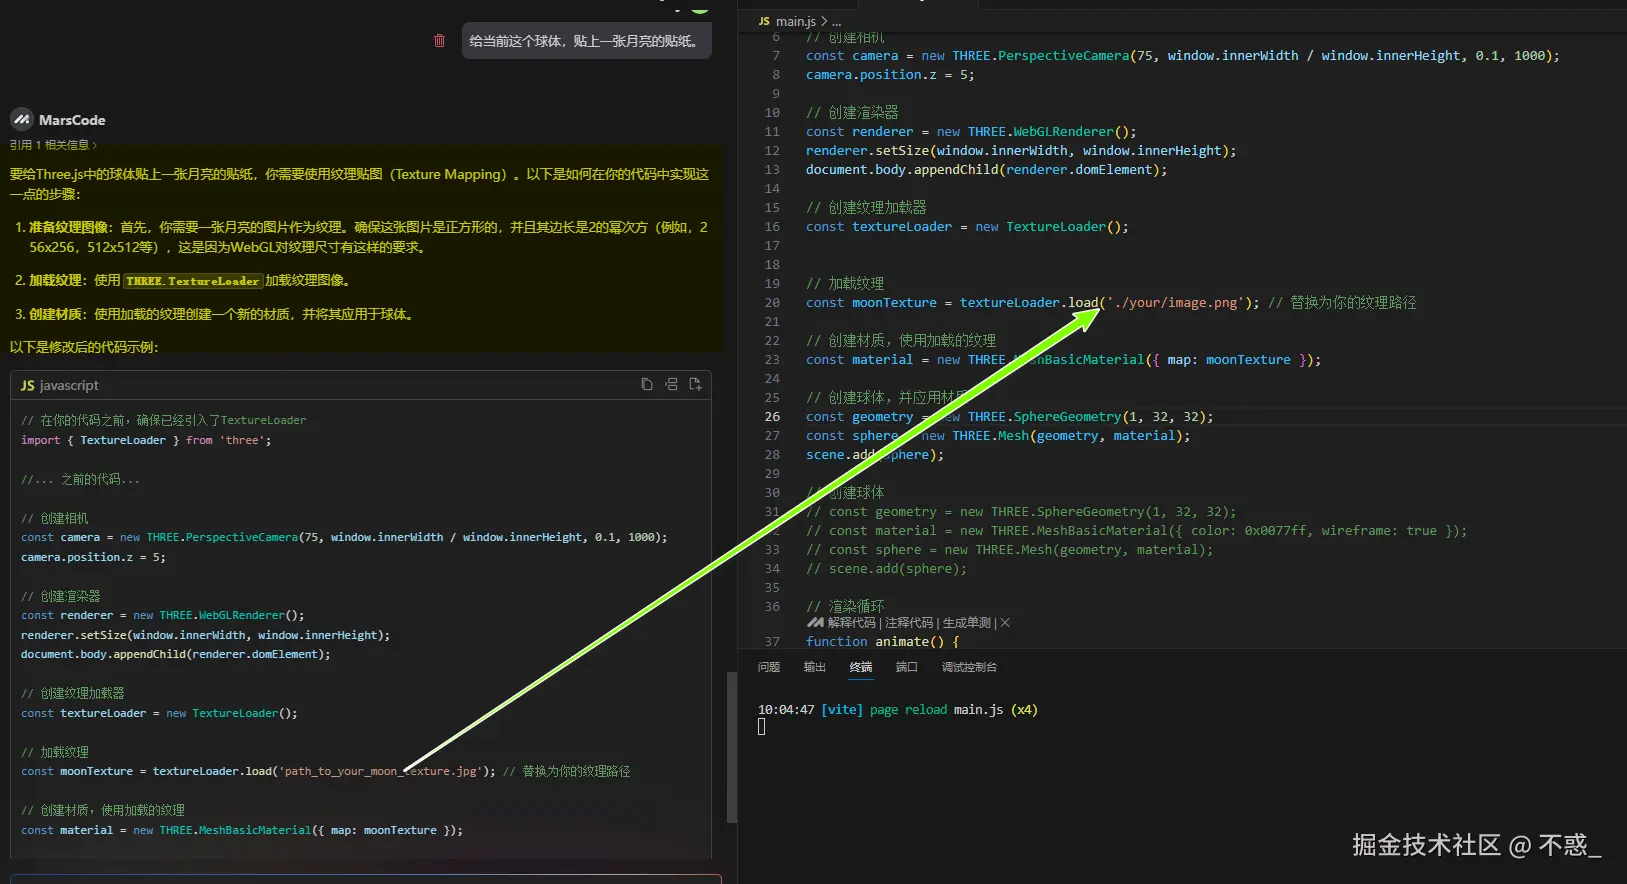
Task: Open the 端口 ports tab
Action: point(907,667)
